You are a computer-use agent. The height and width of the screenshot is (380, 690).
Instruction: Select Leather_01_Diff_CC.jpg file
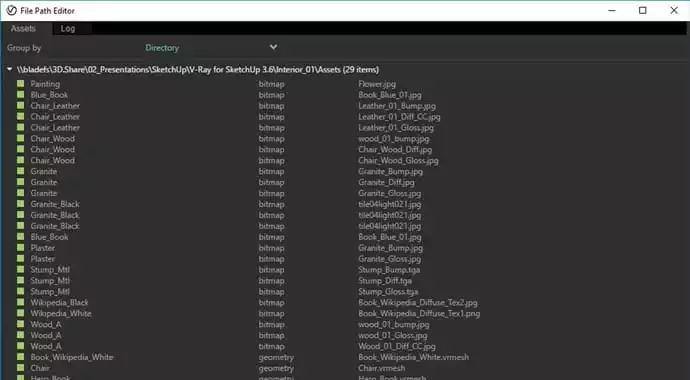399,117
